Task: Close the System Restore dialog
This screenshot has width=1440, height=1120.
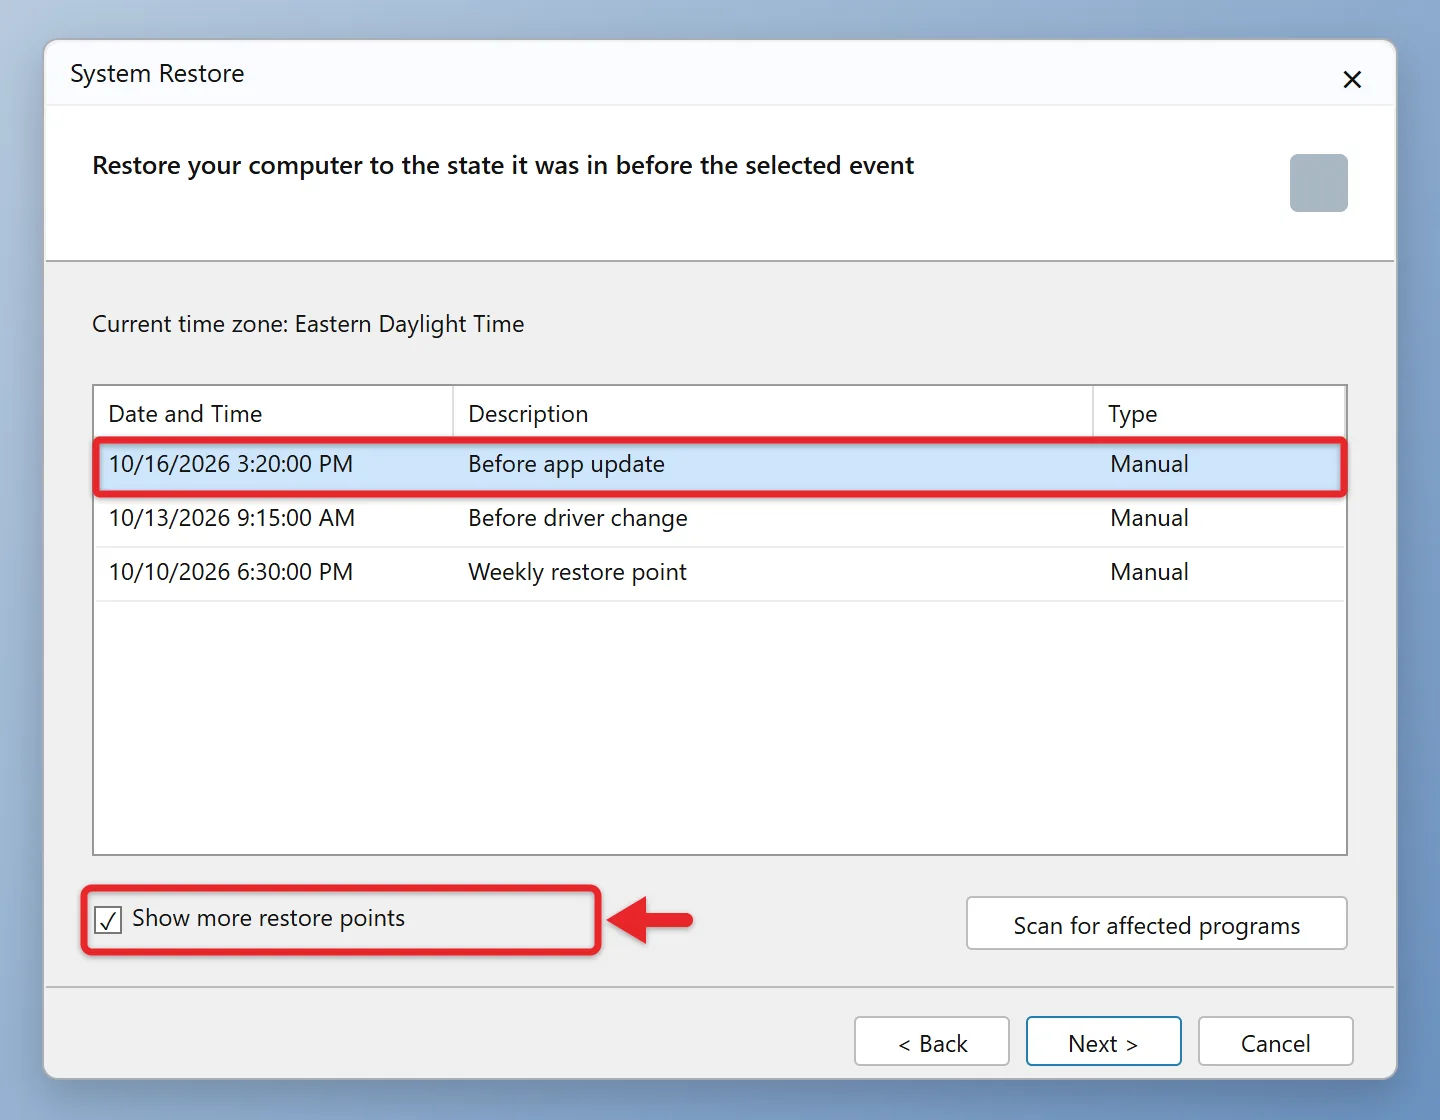Action: (x=1352, y=79)
